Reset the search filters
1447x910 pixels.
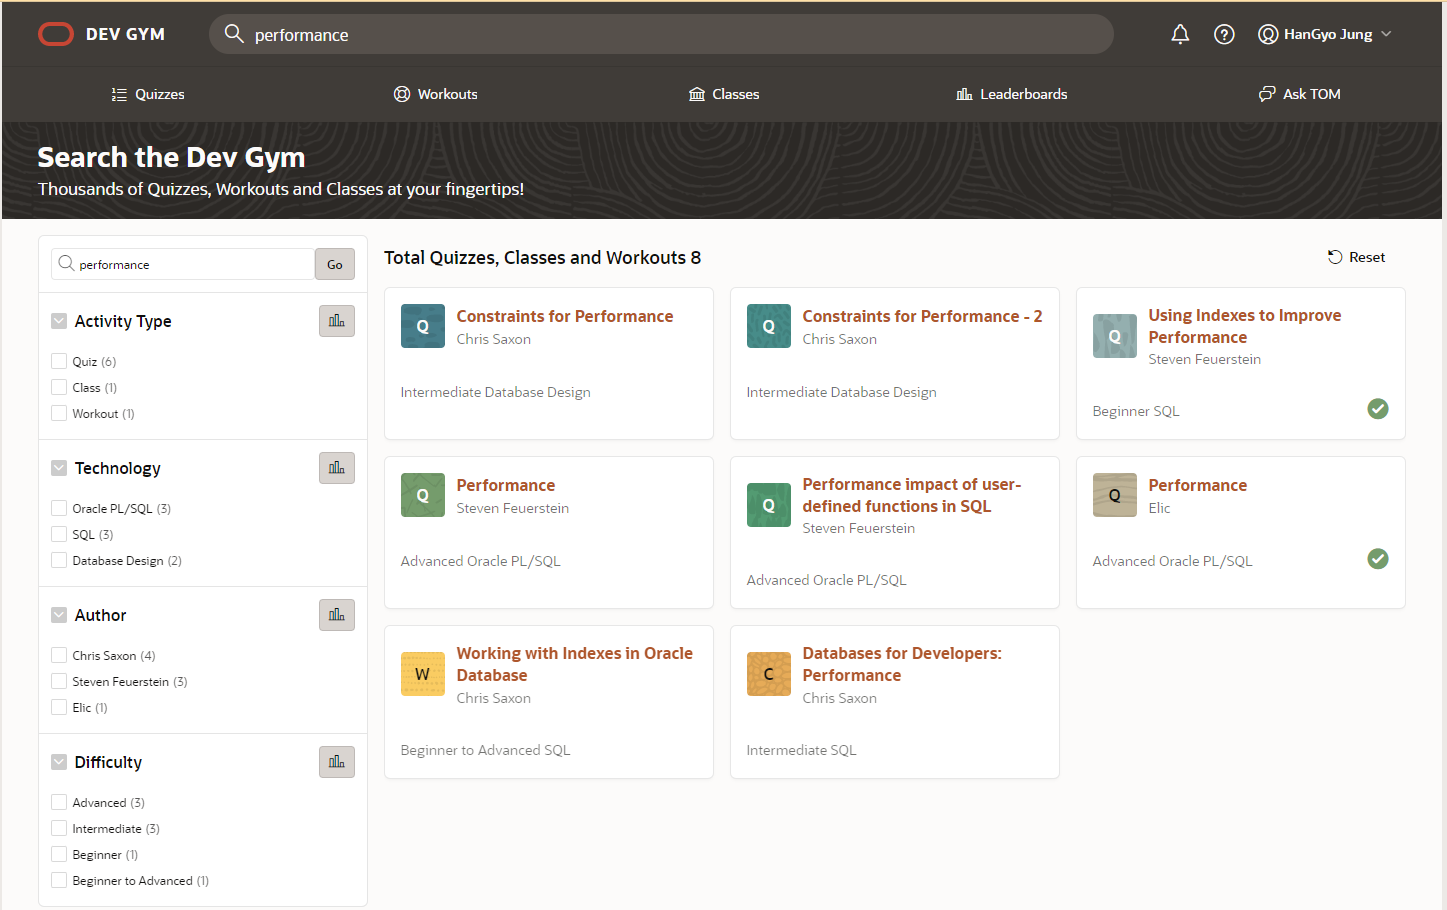(x=1356, y=257)
